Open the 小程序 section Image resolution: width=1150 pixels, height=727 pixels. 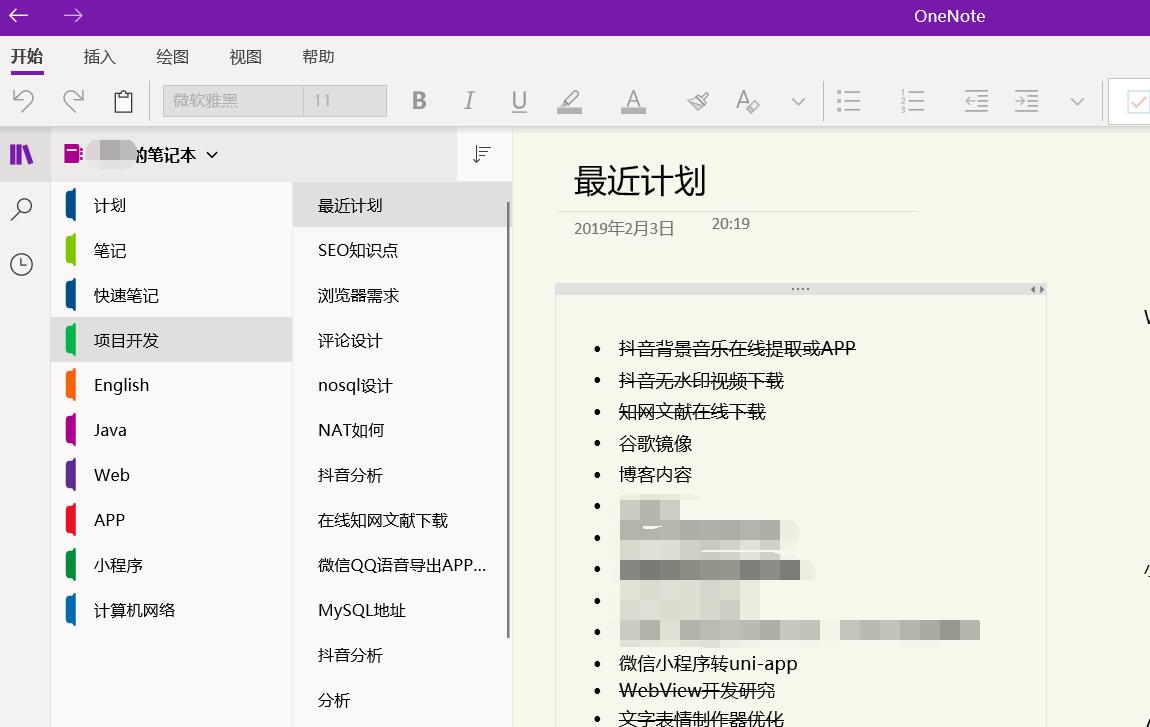(172, 565)
